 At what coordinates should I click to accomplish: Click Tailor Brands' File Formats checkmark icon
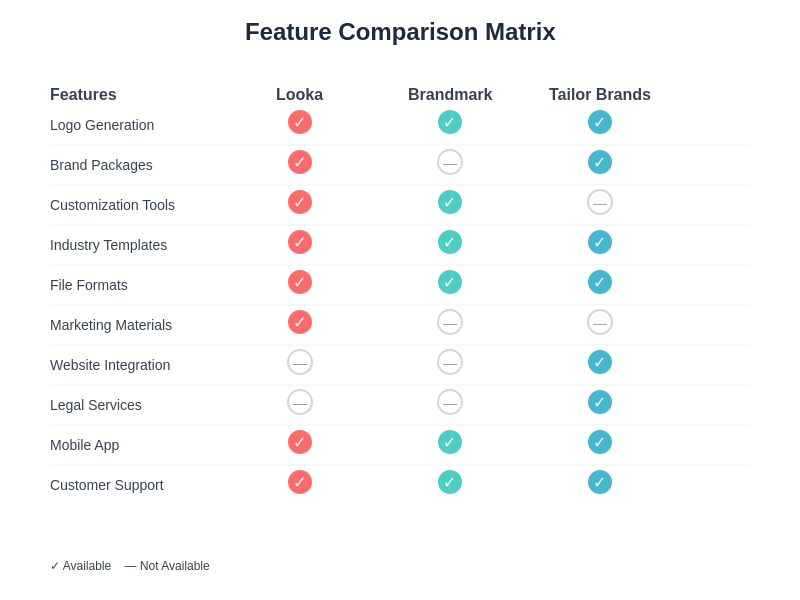[x=600, y=282]
